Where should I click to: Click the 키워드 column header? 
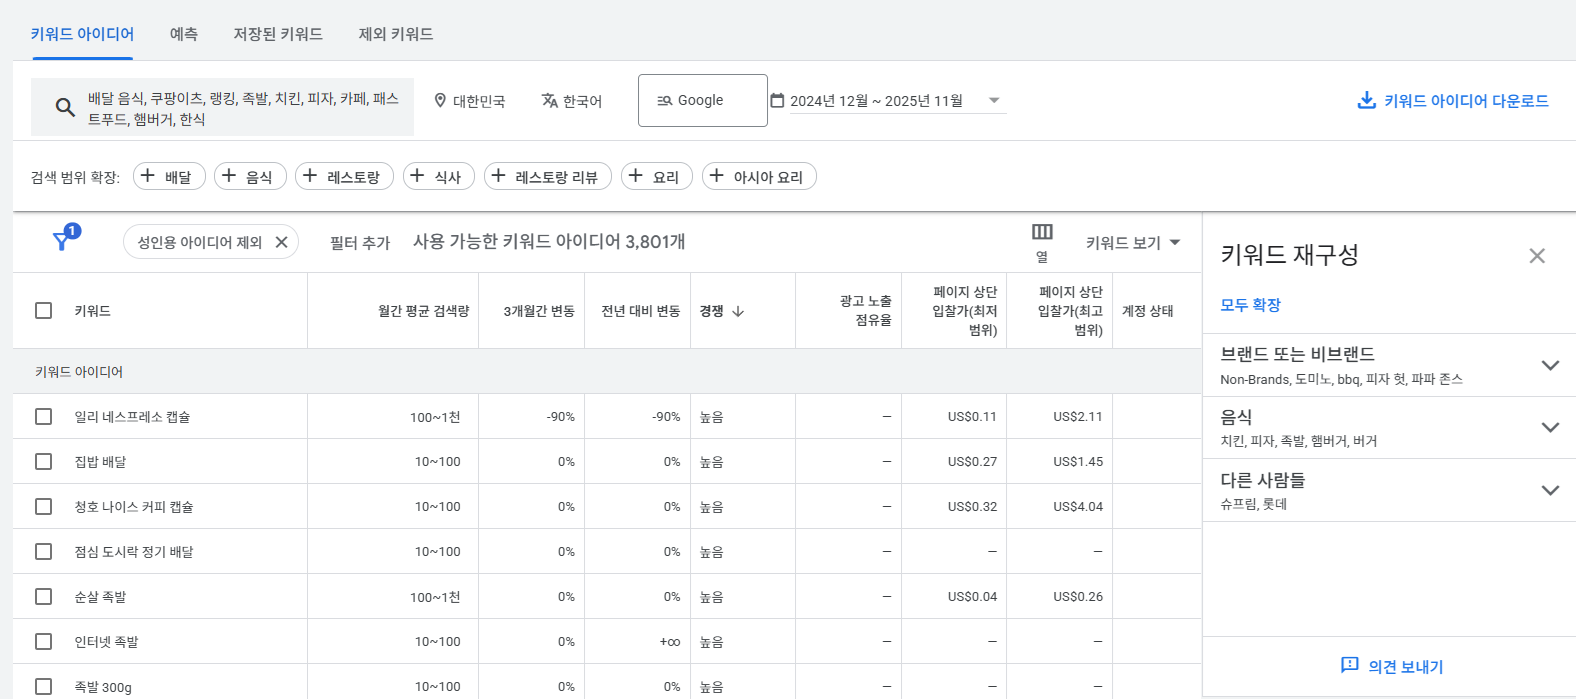92,311
